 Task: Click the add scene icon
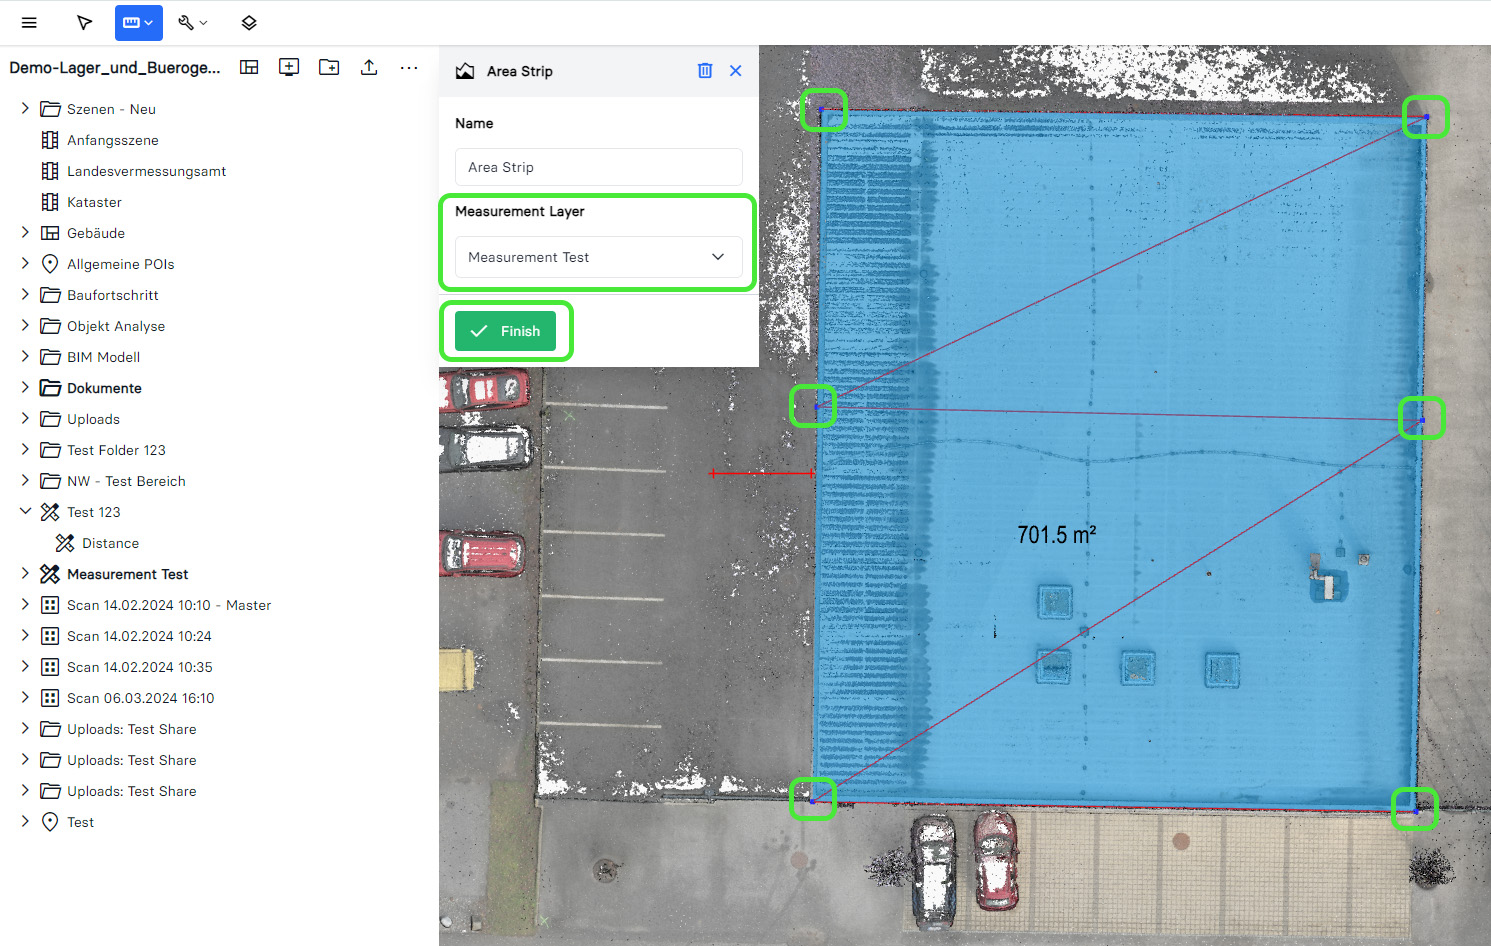pos(289,67)
